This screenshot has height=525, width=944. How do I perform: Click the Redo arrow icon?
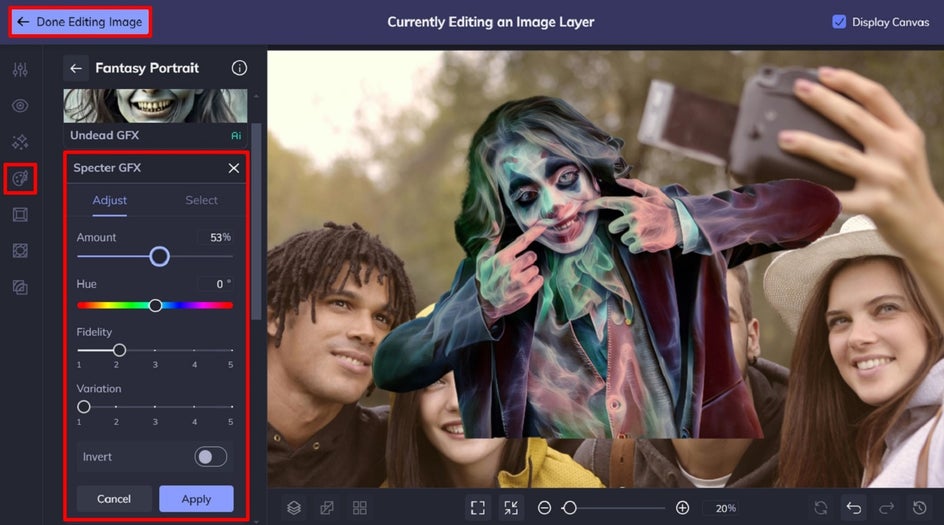pos(886,508)
